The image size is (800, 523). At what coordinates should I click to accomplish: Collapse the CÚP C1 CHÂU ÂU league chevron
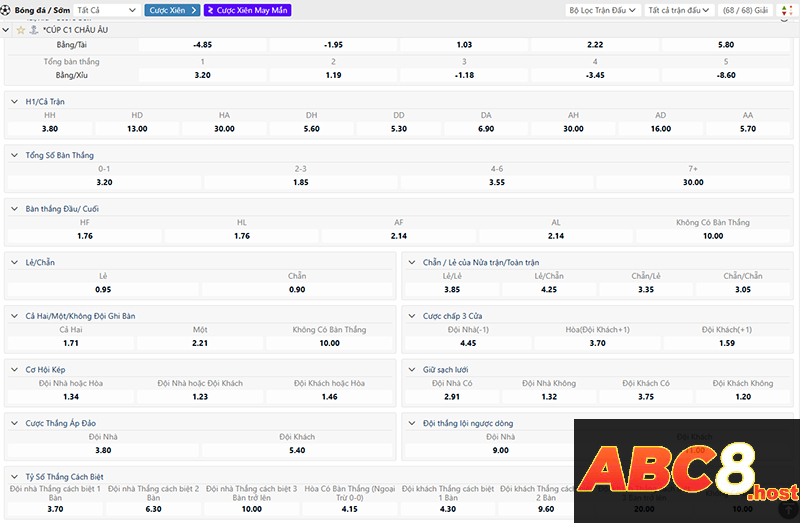(x=7, y=30)
